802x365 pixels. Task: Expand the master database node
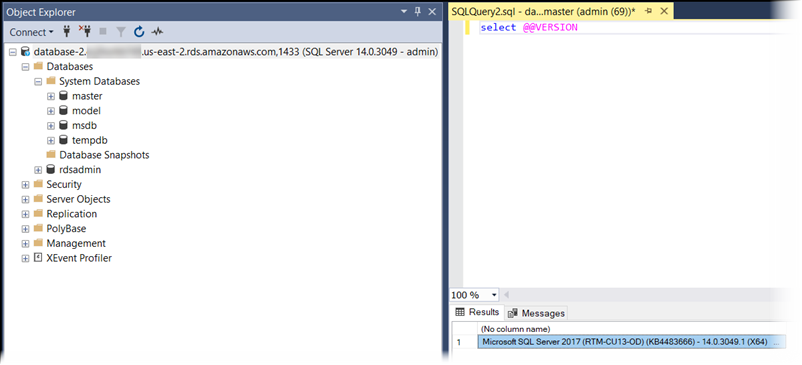coord(51,97)
